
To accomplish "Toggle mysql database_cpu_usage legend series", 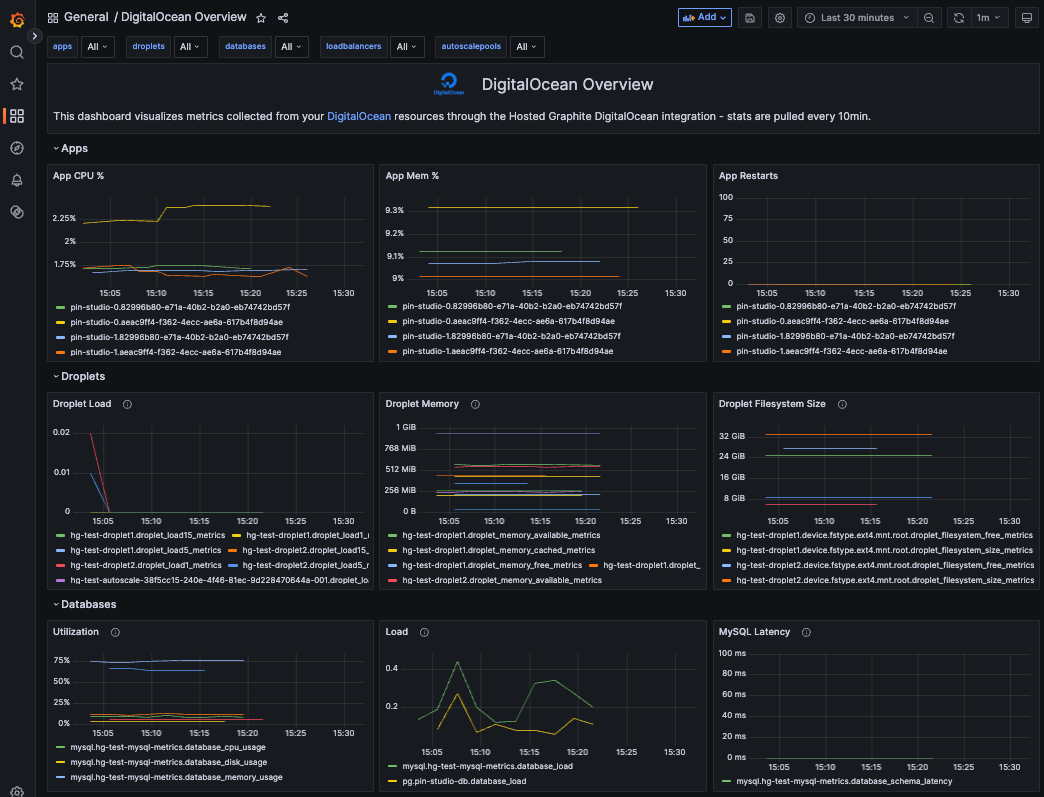I will 168,747.
